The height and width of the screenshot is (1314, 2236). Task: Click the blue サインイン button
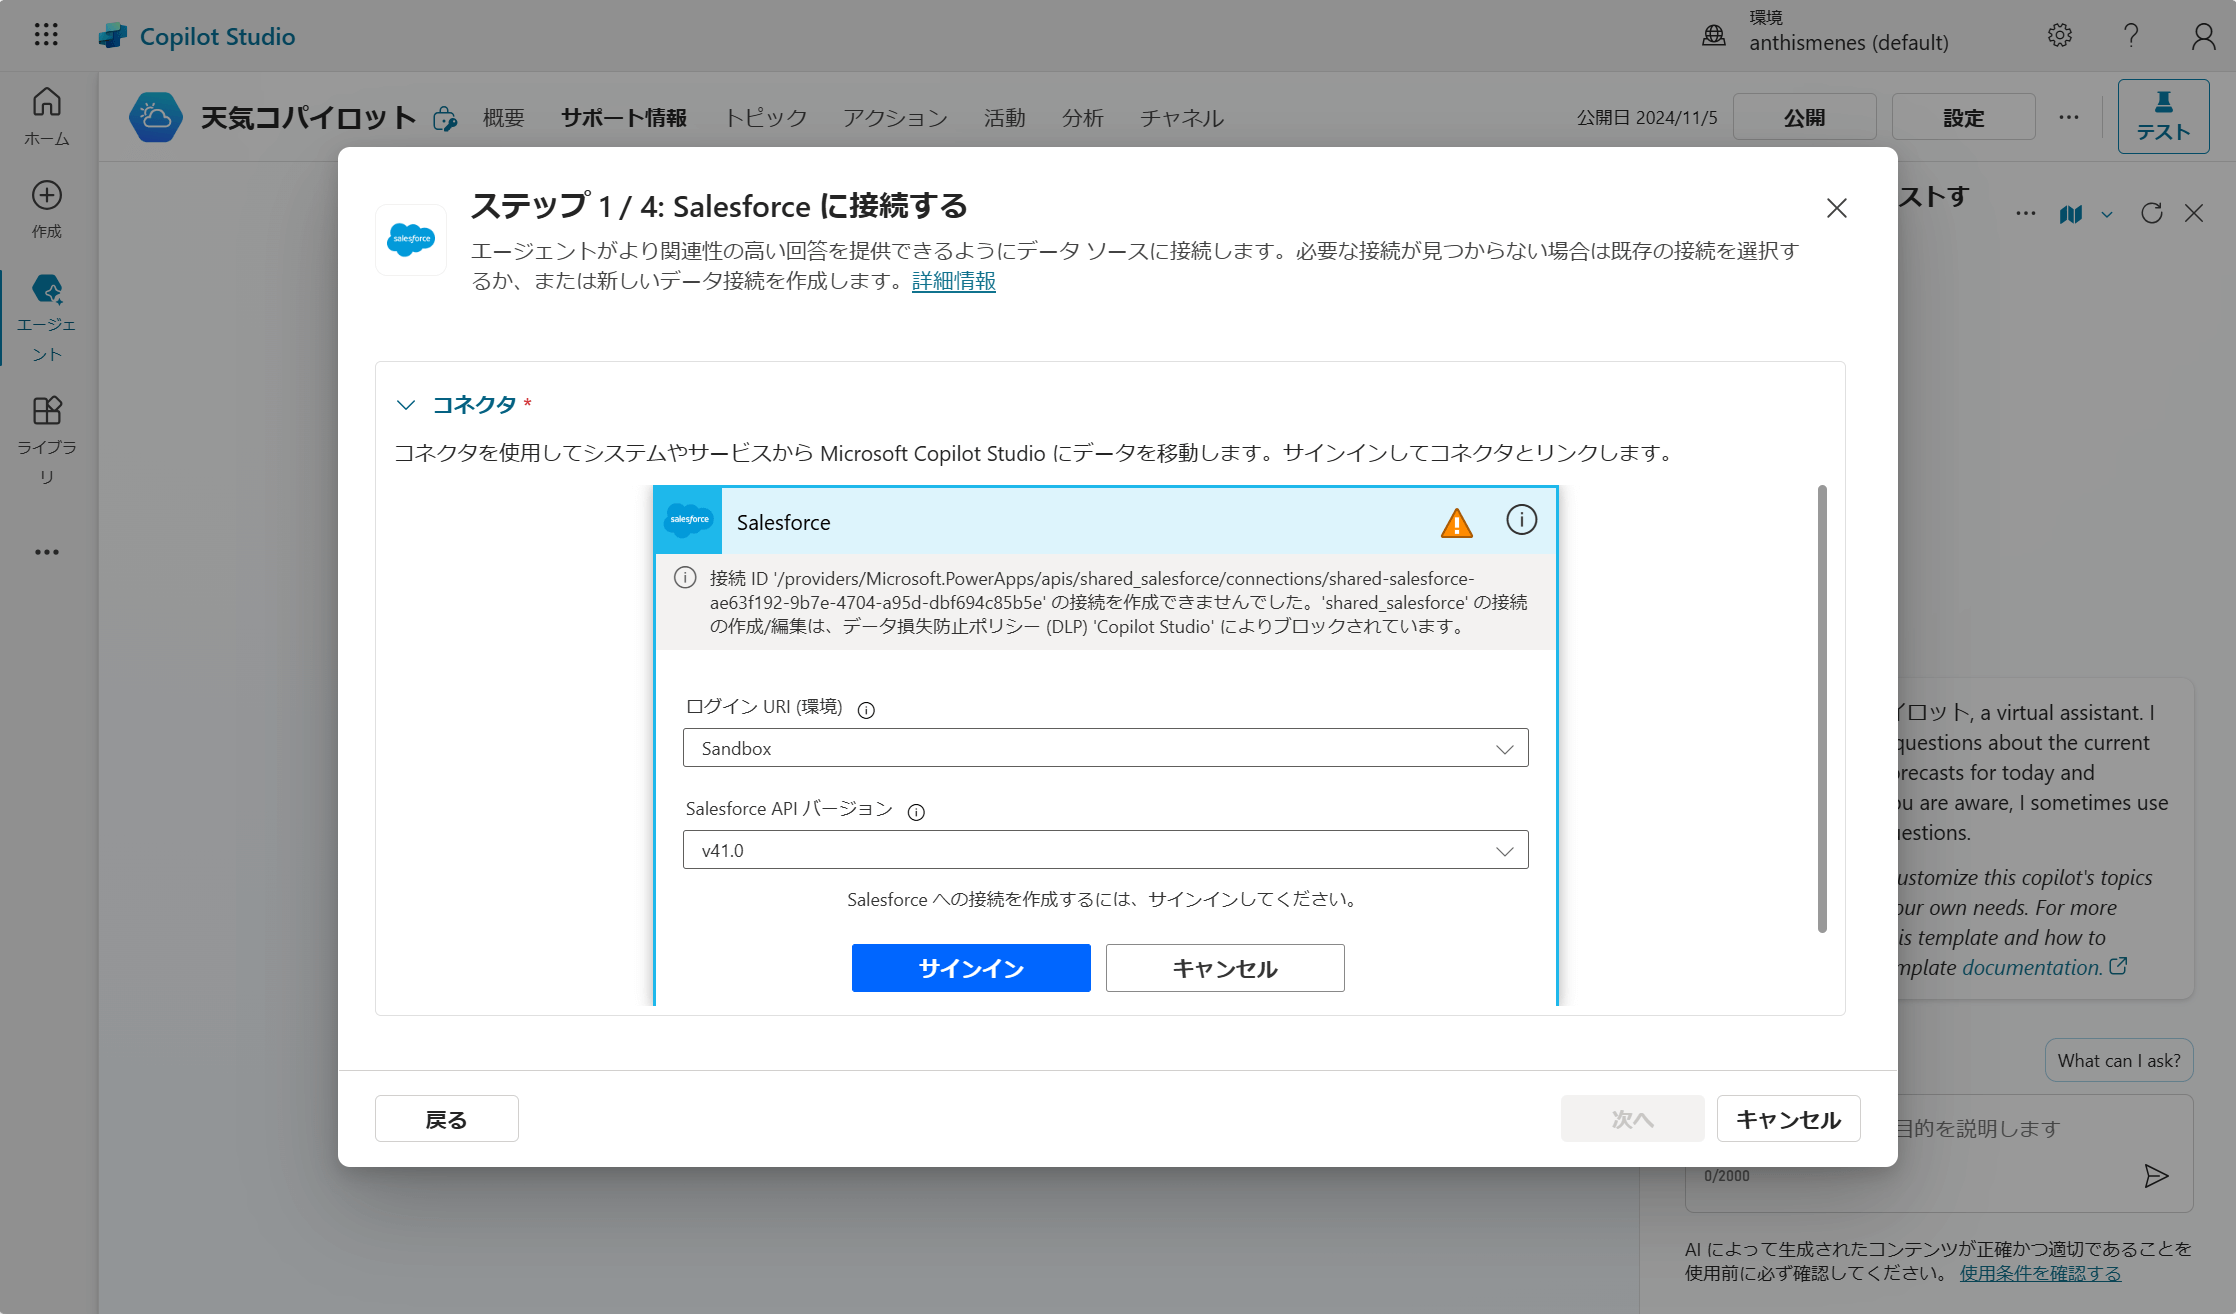coord(971,968)
